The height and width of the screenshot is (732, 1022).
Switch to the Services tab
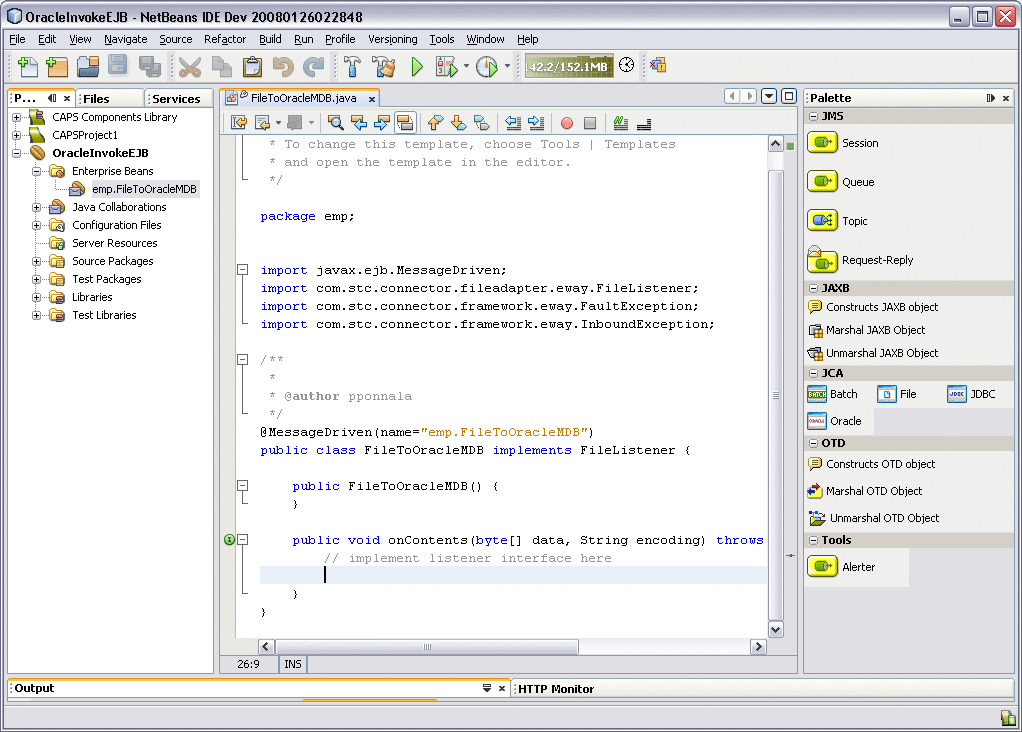(176, 99)
